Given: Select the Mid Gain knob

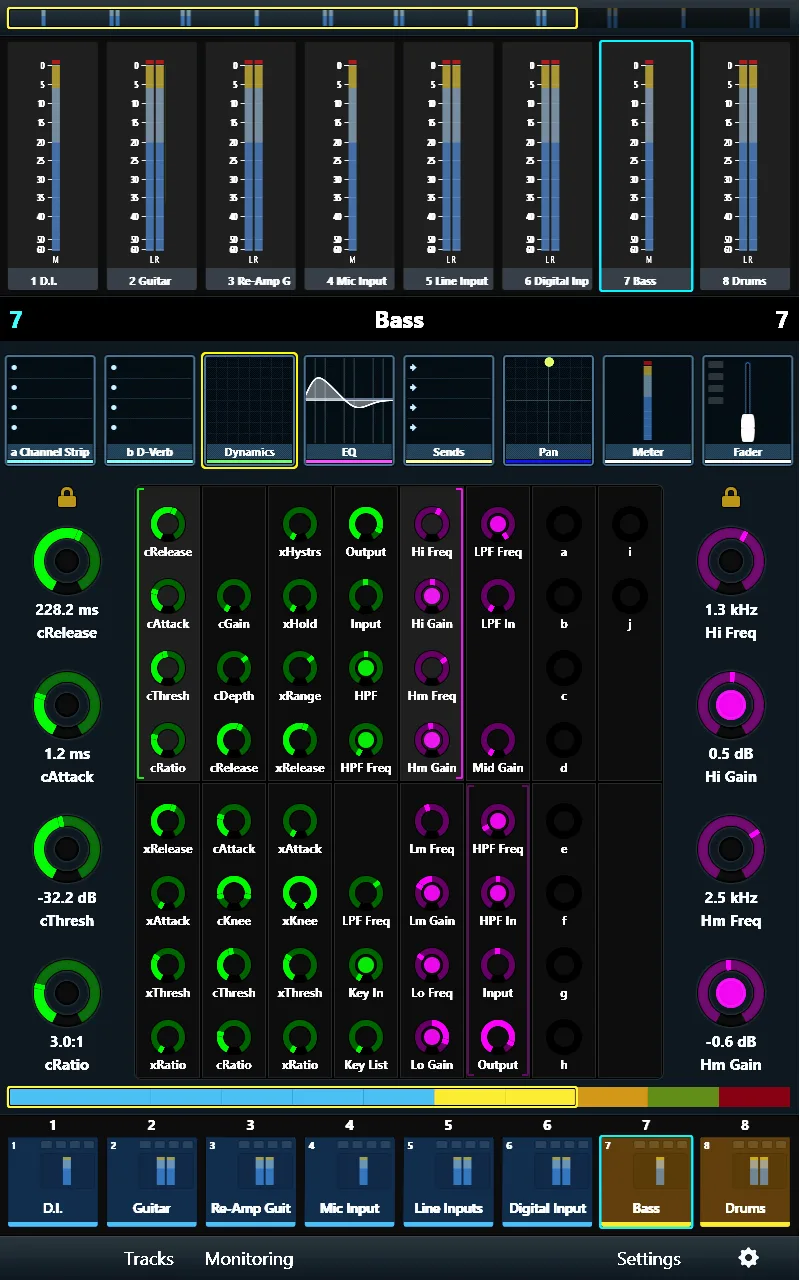Looking at the screenshot, I should (498, 740).
